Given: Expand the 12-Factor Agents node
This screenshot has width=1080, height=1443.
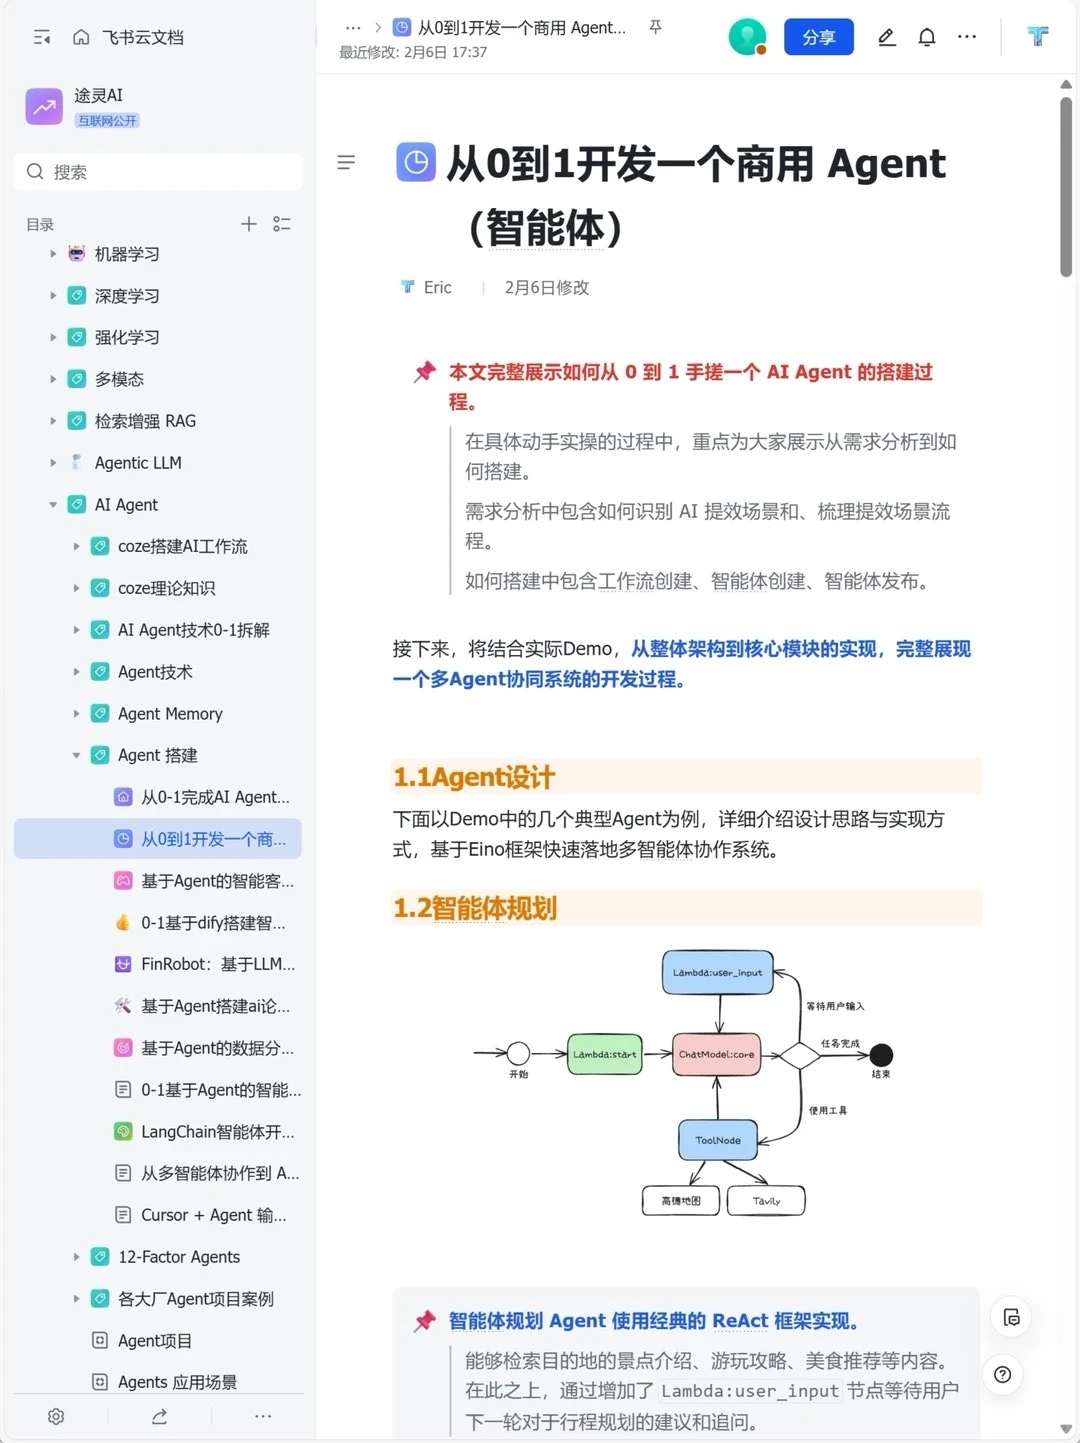Looking at the screenshot, I should [76, 1257].
